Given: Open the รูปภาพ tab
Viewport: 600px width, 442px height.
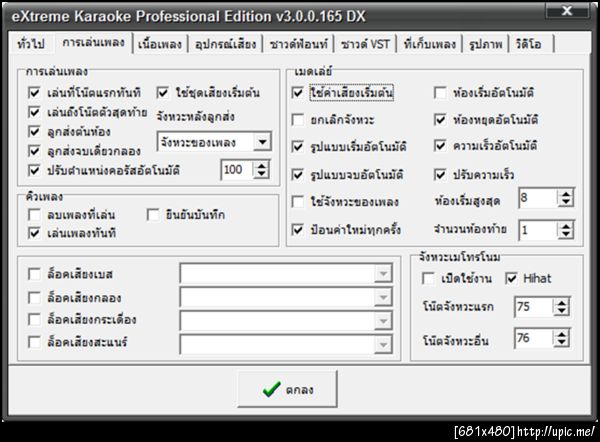Looking at the screenshot, I should pyautogui.click(x=486, y=44).
